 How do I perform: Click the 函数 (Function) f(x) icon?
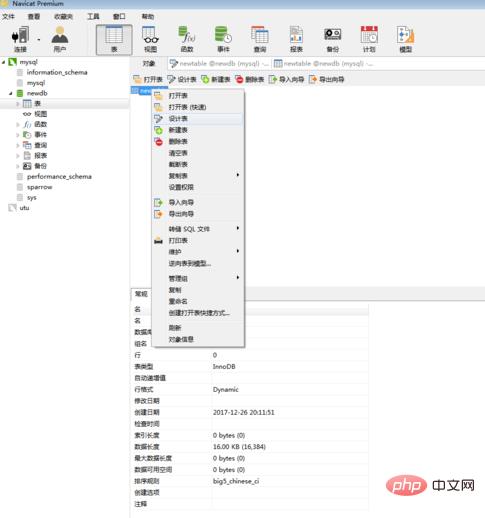pos(187,39)
